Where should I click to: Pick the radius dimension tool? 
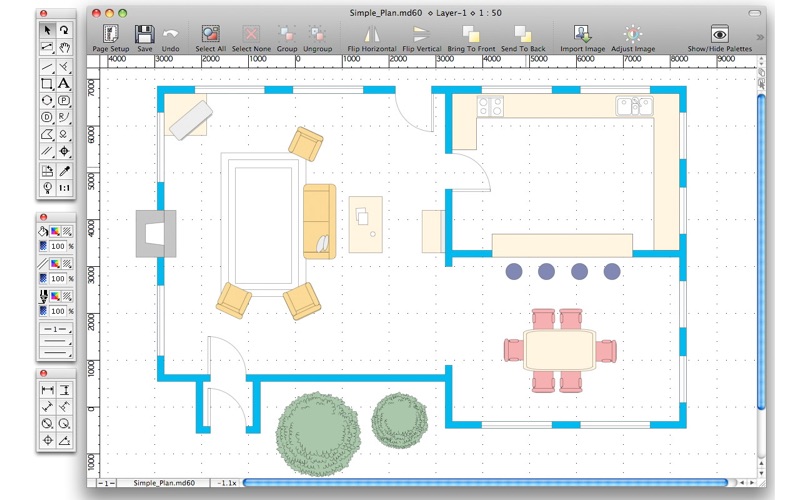coord(64,424)
